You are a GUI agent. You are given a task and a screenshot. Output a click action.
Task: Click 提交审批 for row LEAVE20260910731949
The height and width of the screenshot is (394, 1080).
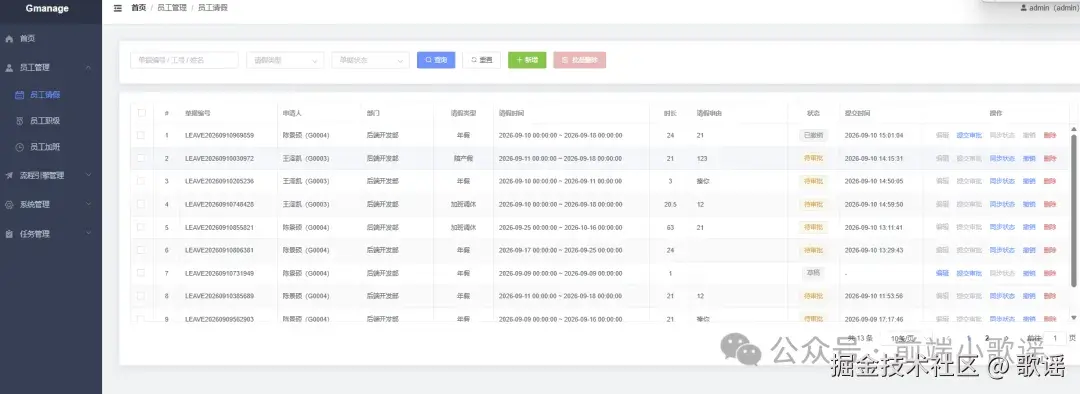coord(969,273)
